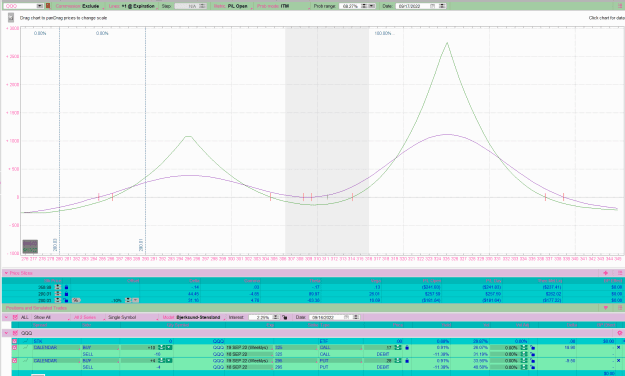This screenshot has width=625, height=376.
Task: Click the top Date field showing 09/17/2022
Action: click(x=412, y=6)
